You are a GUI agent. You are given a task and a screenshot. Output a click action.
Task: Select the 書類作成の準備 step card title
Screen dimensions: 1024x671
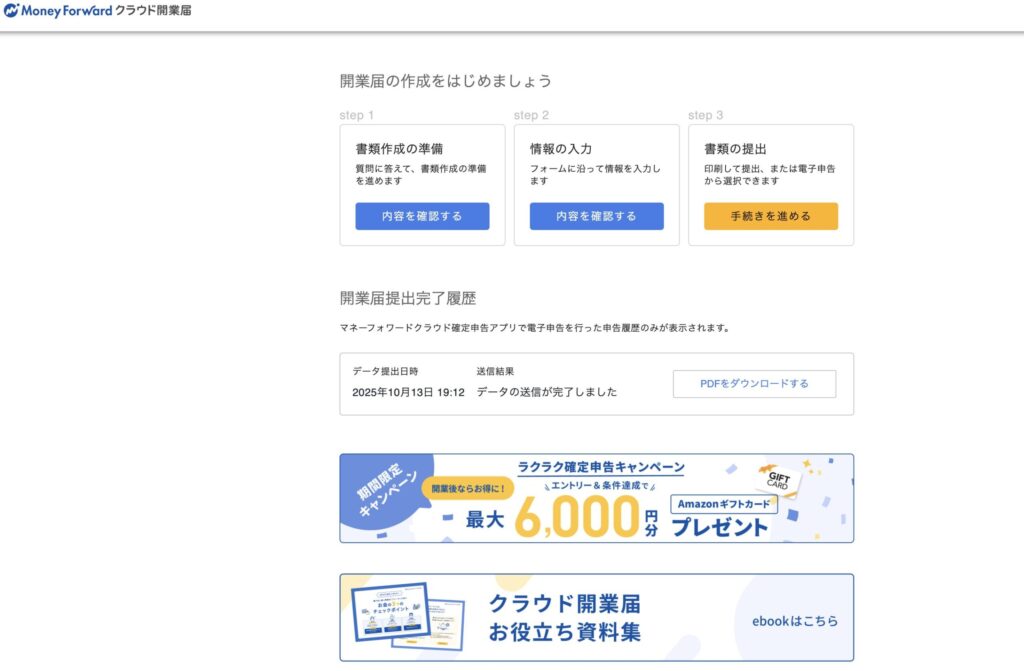click(x=399, y=148)
